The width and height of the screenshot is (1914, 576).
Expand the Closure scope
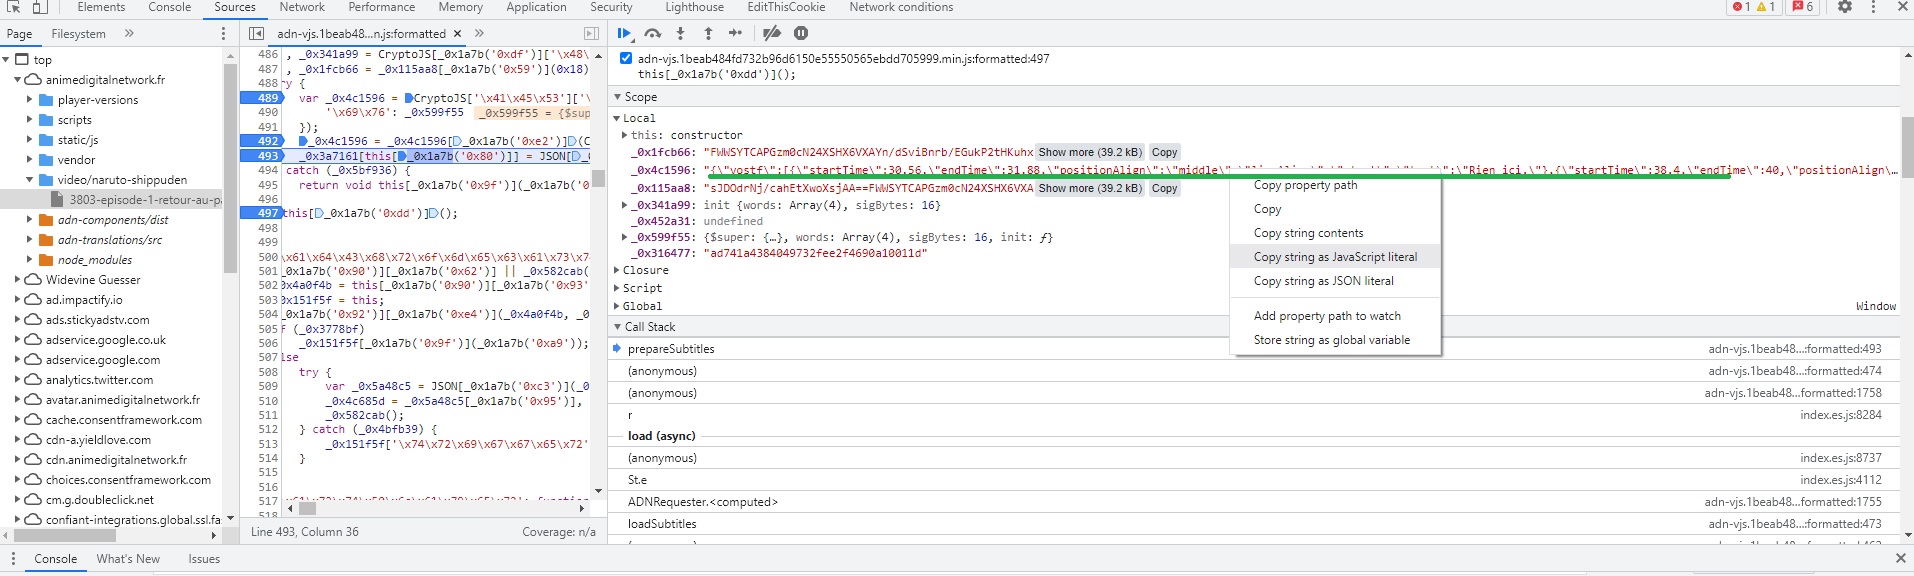[645, 270]
